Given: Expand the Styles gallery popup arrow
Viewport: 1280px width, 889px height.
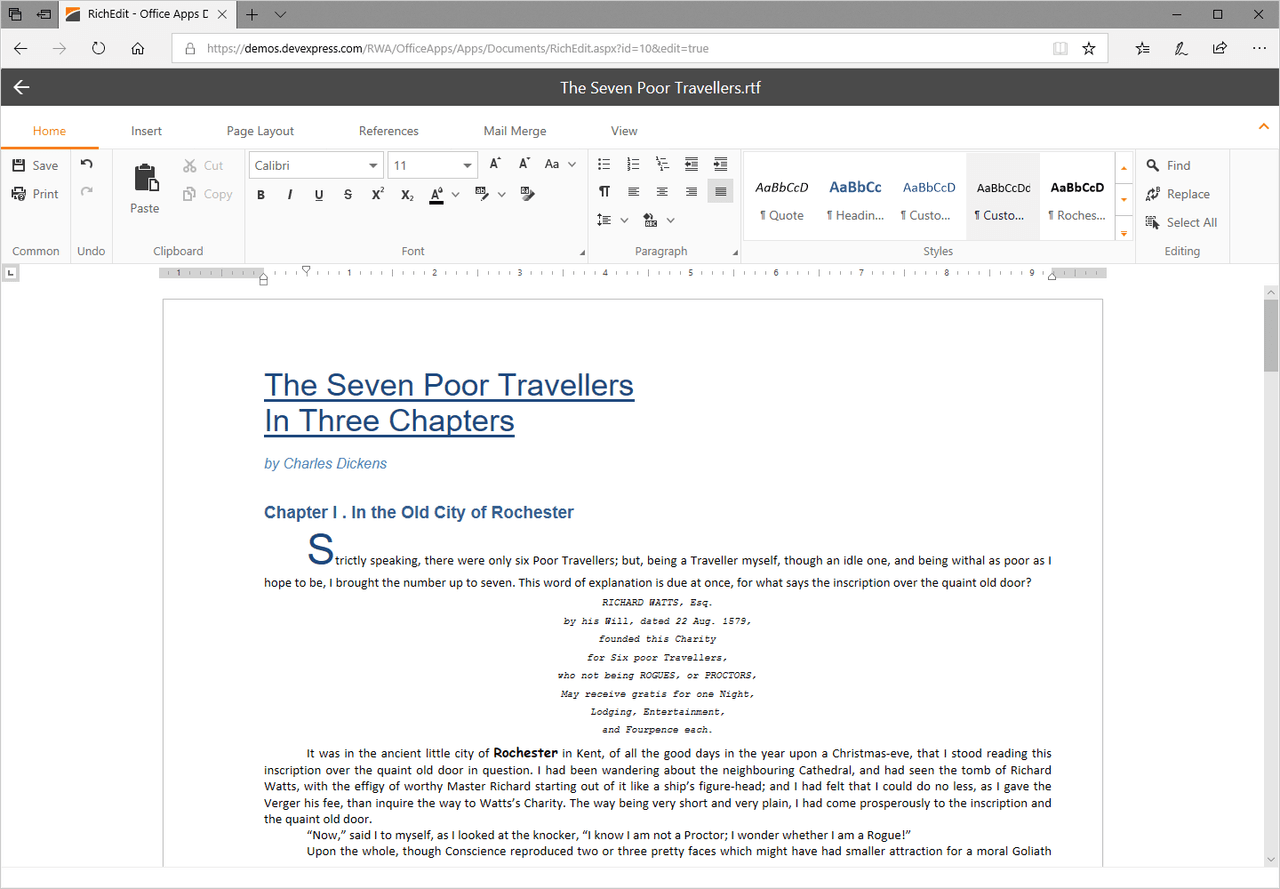Looking at the screenshot, I should 1124,232.
